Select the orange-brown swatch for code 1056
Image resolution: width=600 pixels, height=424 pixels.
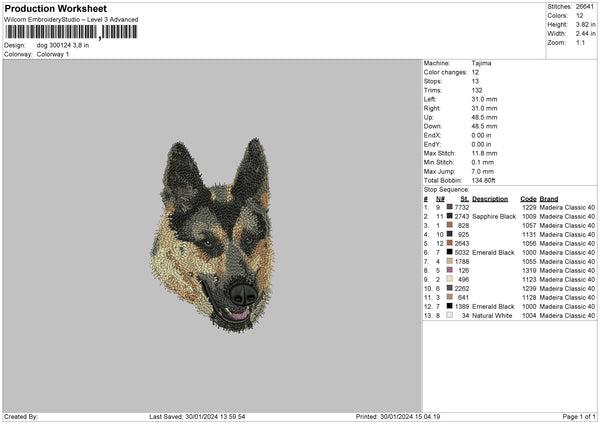[x=450, y=243]
